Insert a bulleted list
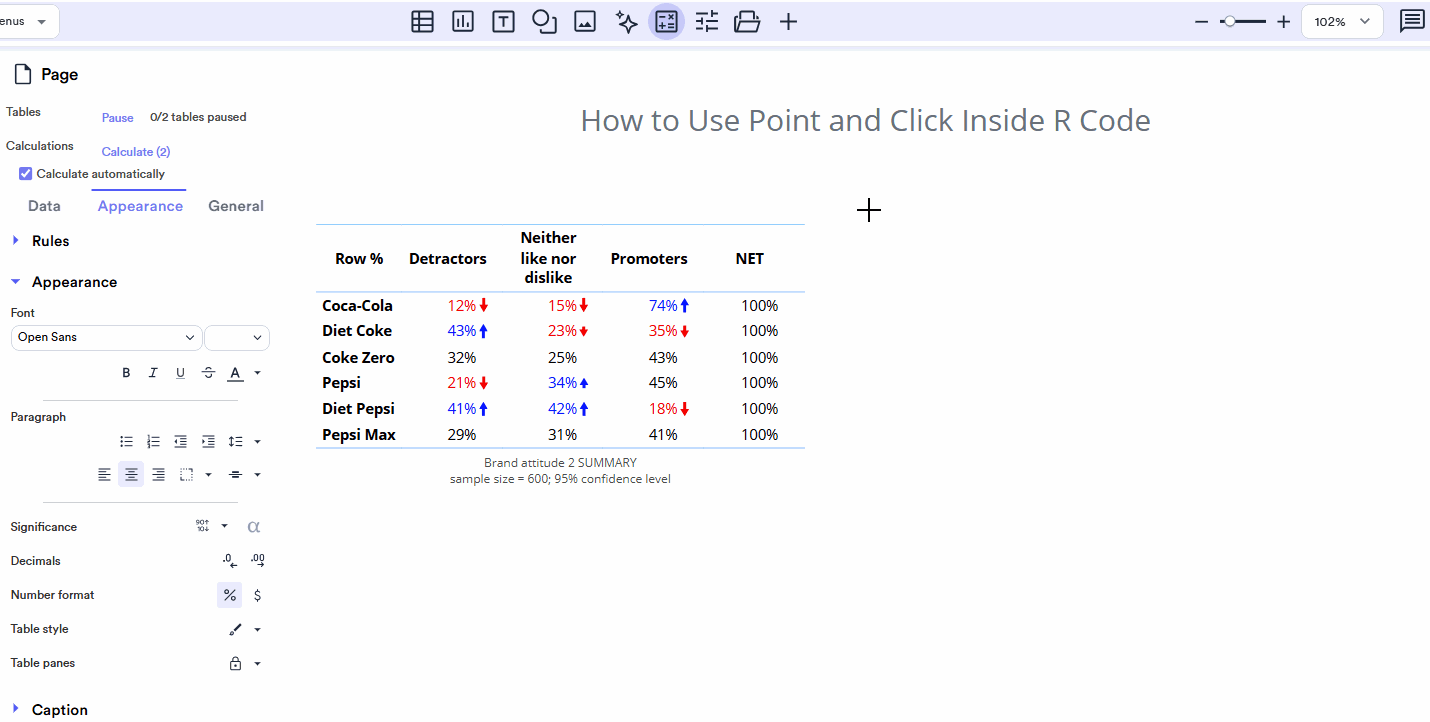The image size is (1430, 722). [127, 441]
